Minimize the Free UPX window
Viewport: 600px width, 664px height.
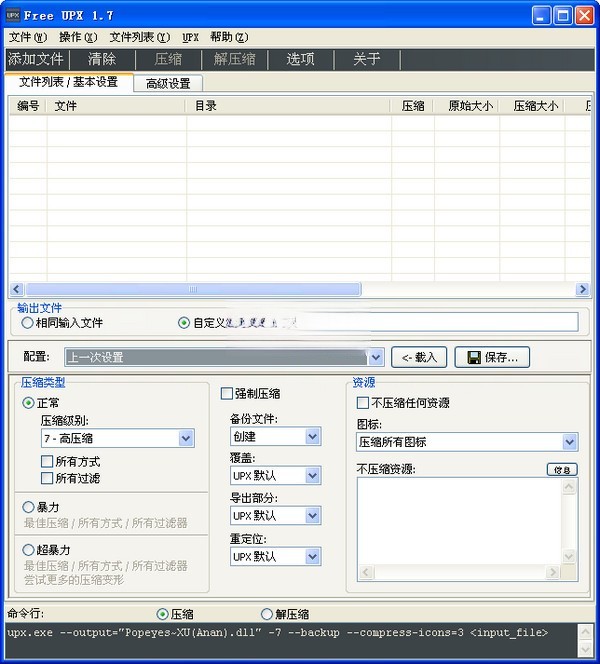(x=541, y=16)
